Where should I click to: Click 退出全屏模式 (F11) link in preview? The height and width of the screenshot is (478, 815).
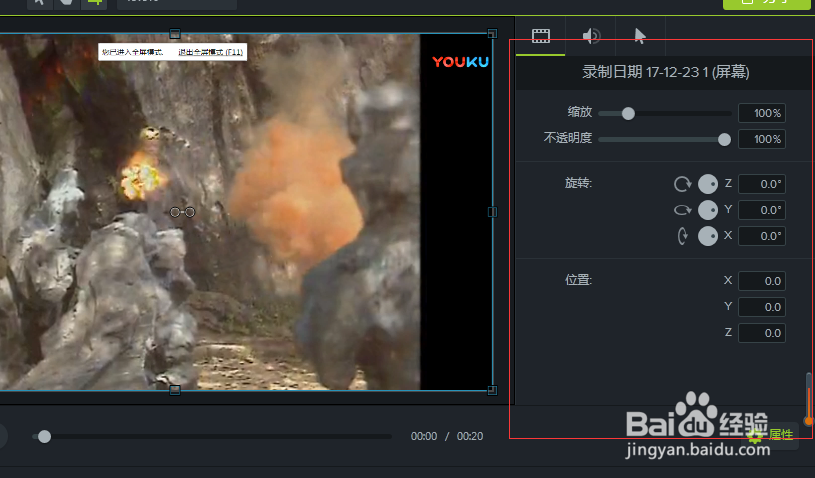pos(211,52)
